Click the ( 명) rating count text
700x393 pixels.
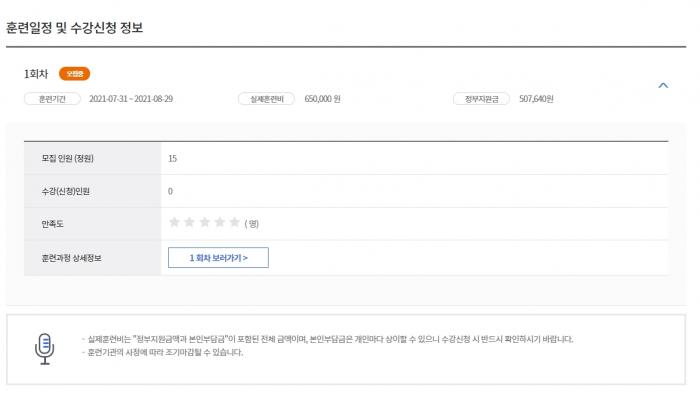[252, 223]
